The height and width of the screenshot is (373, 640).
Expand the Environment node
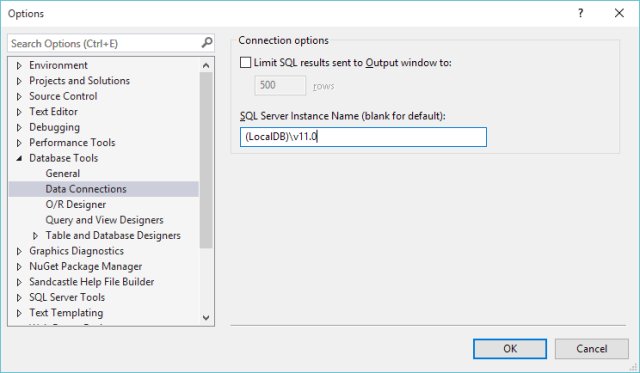(x=19, y=65)
